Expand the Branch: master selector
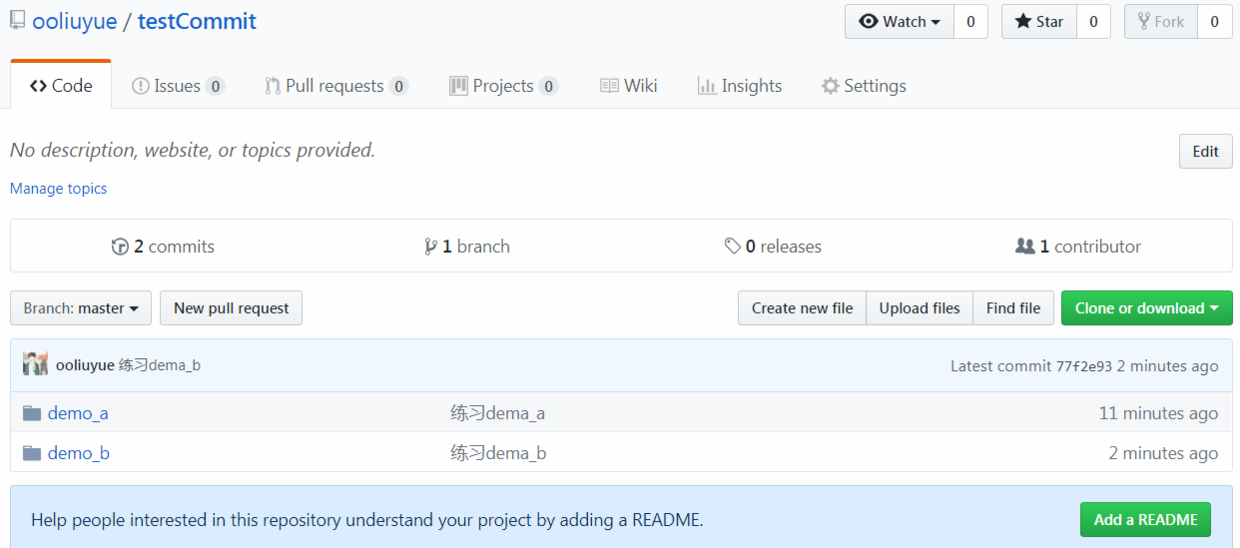This screenshot has height=548, width=1240. (x=81, y=308)
